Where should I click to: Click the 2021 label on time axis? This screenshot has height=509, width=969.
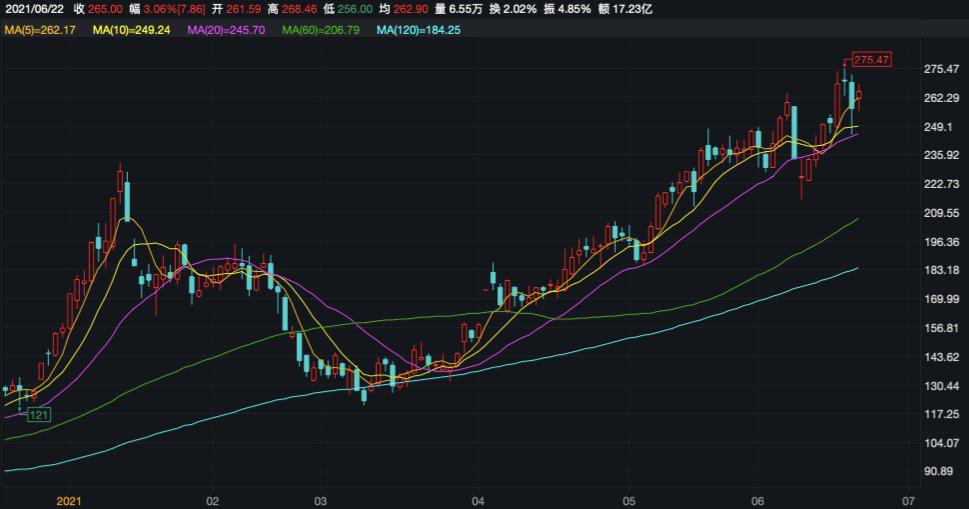tap(69, 498)
